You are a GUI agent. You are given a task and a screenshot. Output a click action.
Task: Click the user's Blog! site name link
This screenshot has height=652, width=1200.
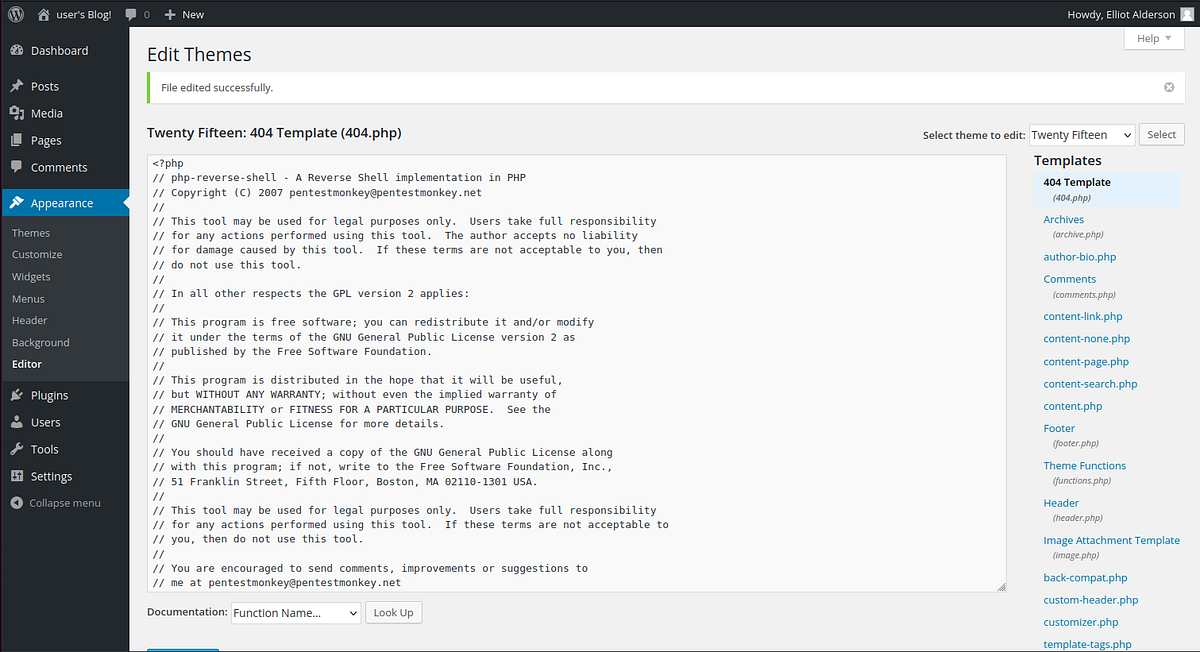click(x=83, y=15)
